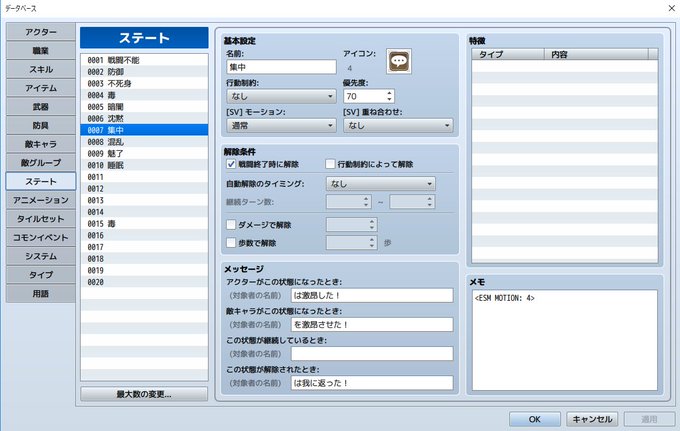This screenshot has width=680, height=431.
Task: Select state 0002 防御
Action: [144, 72]
